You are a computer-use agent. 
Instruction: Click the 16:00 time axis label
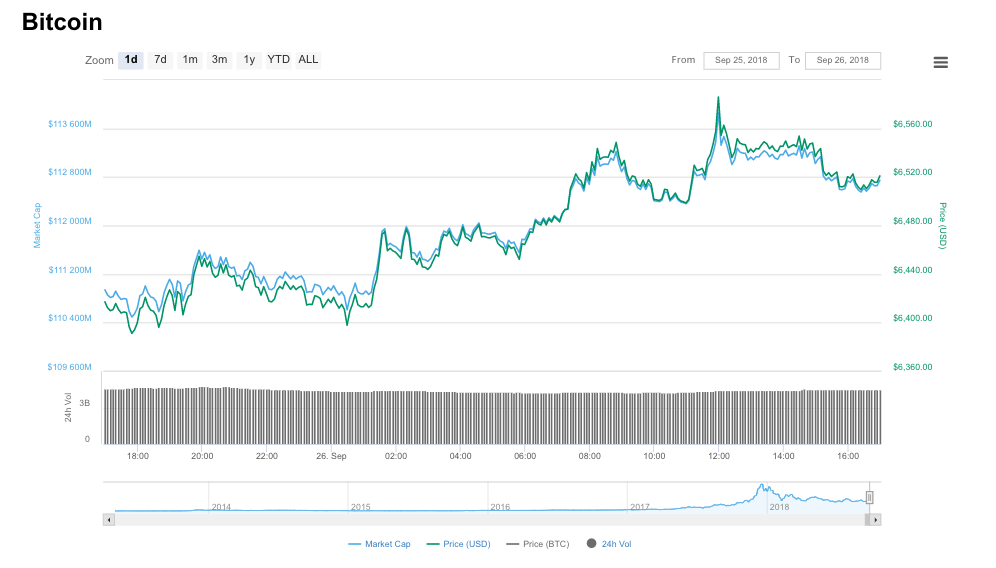tap(848, 456)
